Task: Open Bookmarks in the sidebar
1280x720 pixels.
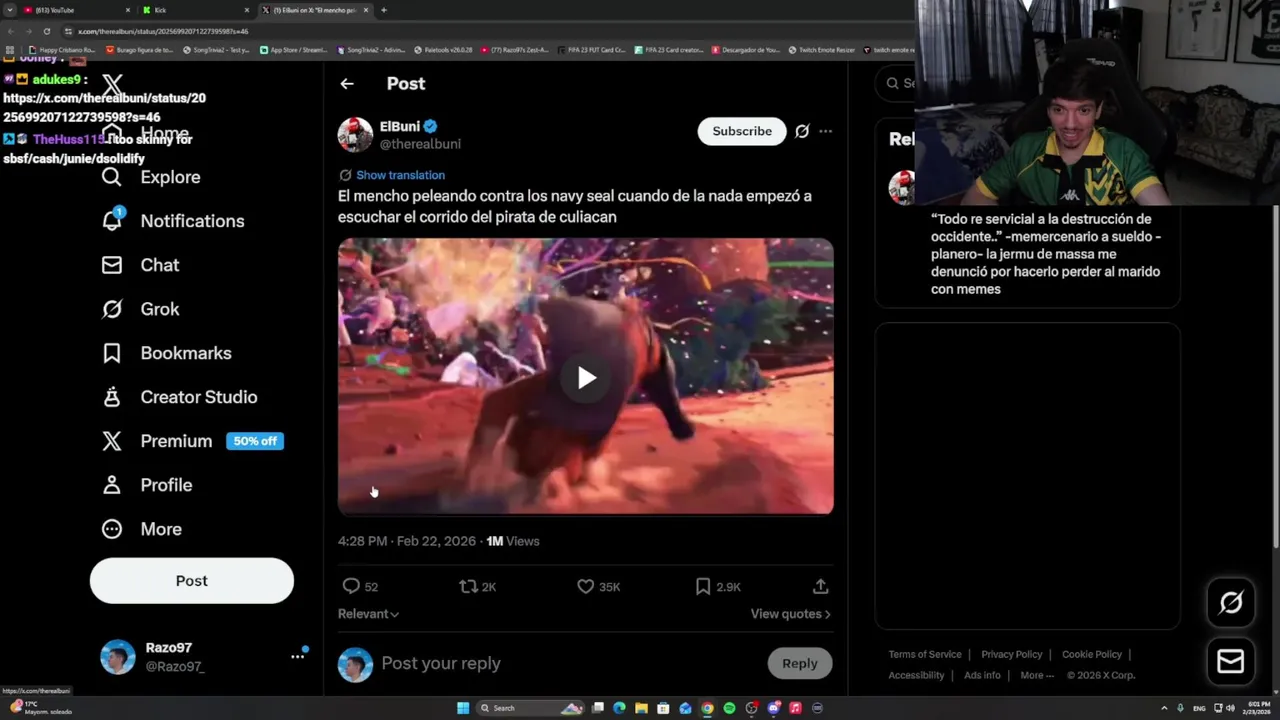Action: 167,353
